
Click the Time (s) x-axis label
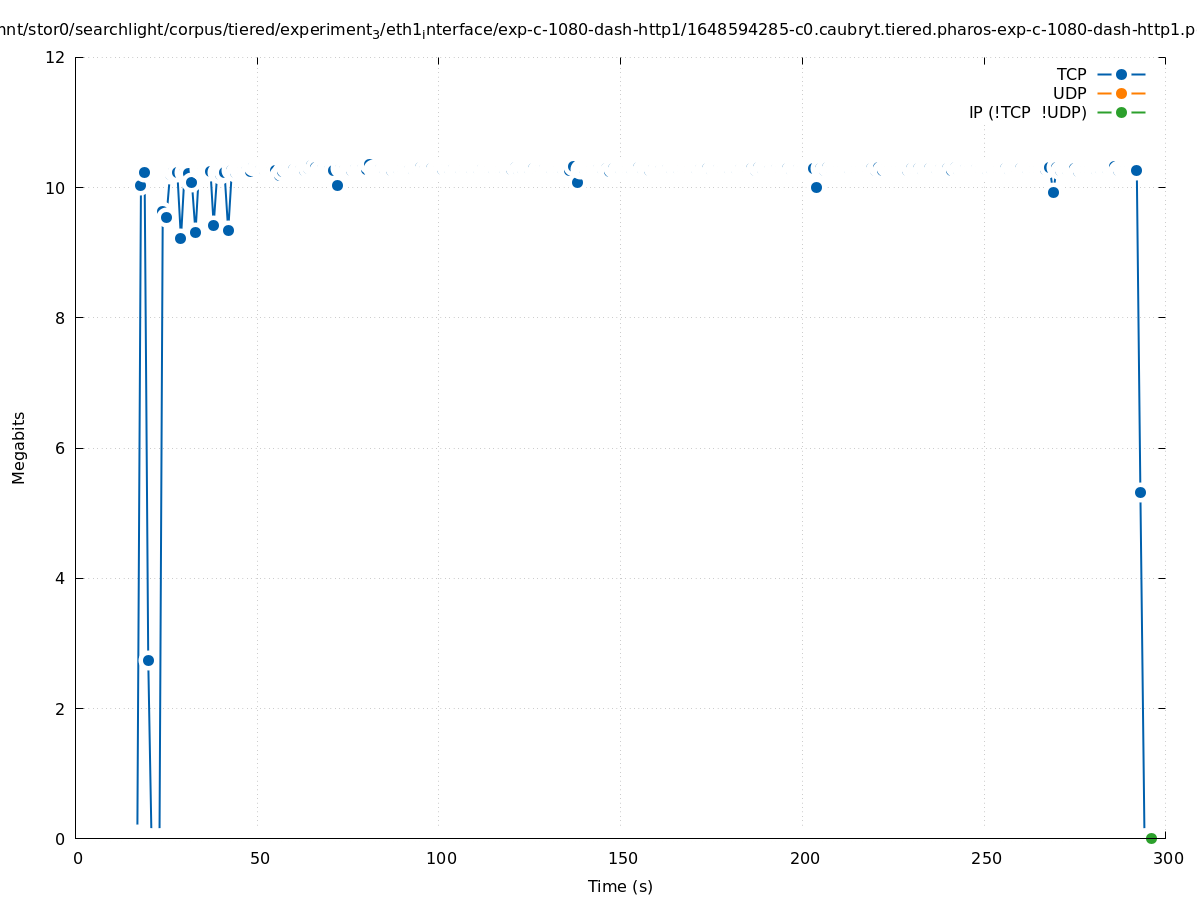pyautogui.click(x=620, y=886)
